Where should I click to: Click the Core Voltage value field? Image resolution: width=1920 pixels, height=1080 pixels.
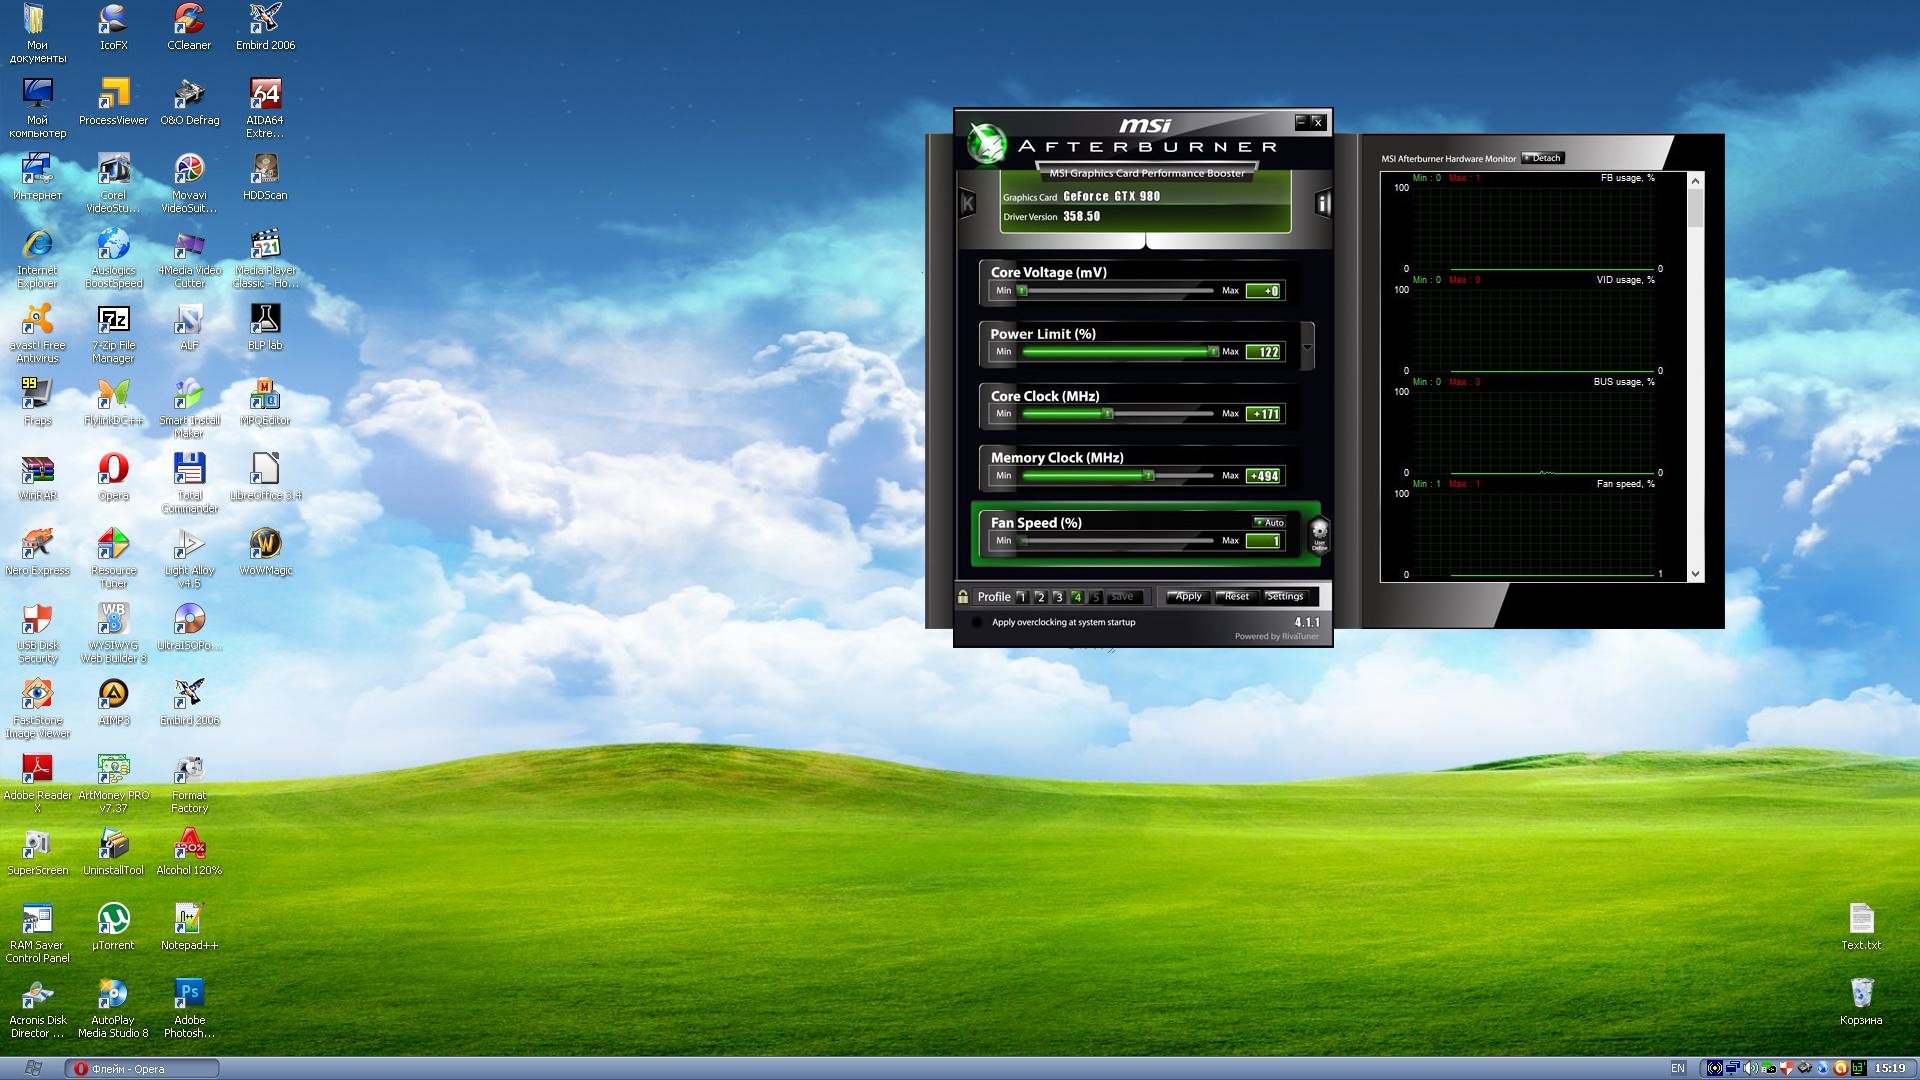[x=1264, y=291]
